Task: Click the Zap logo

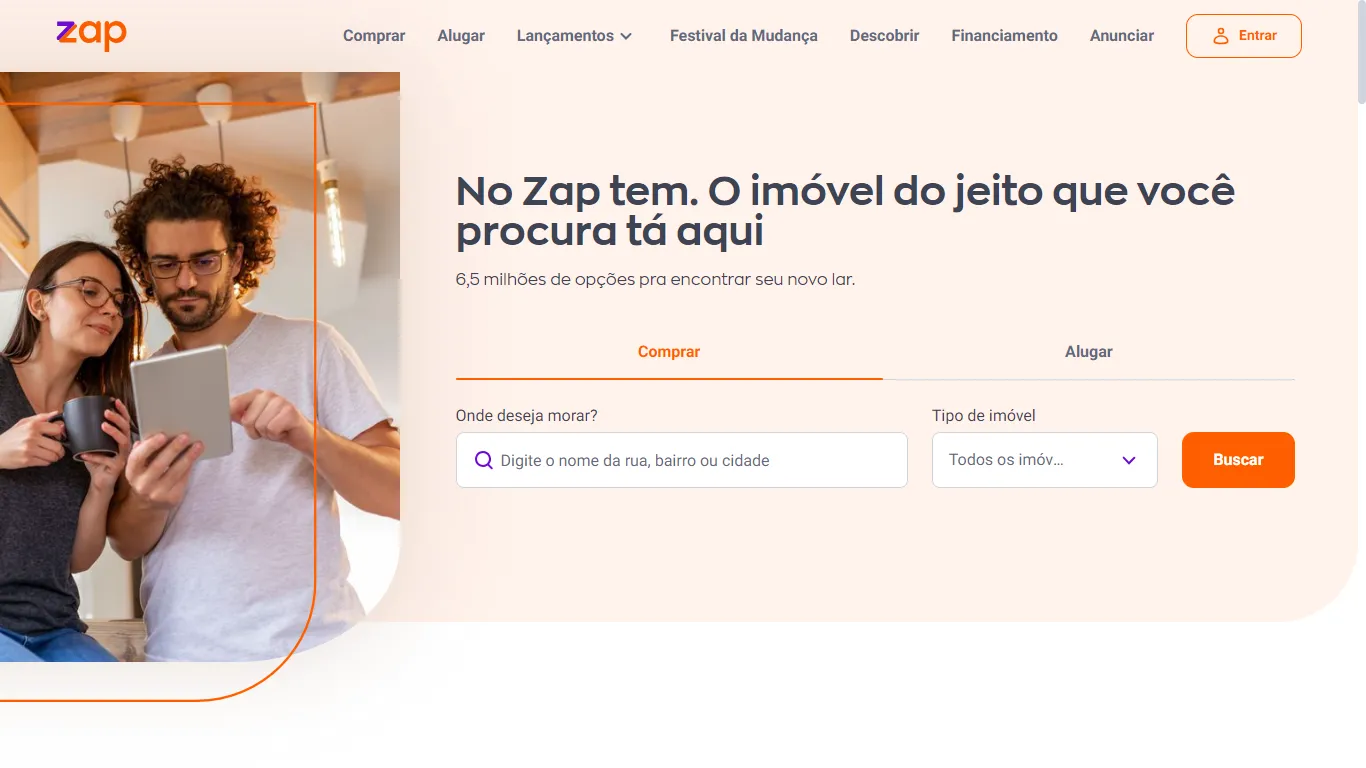Action: pyautogui.click(x=91, y=35)
